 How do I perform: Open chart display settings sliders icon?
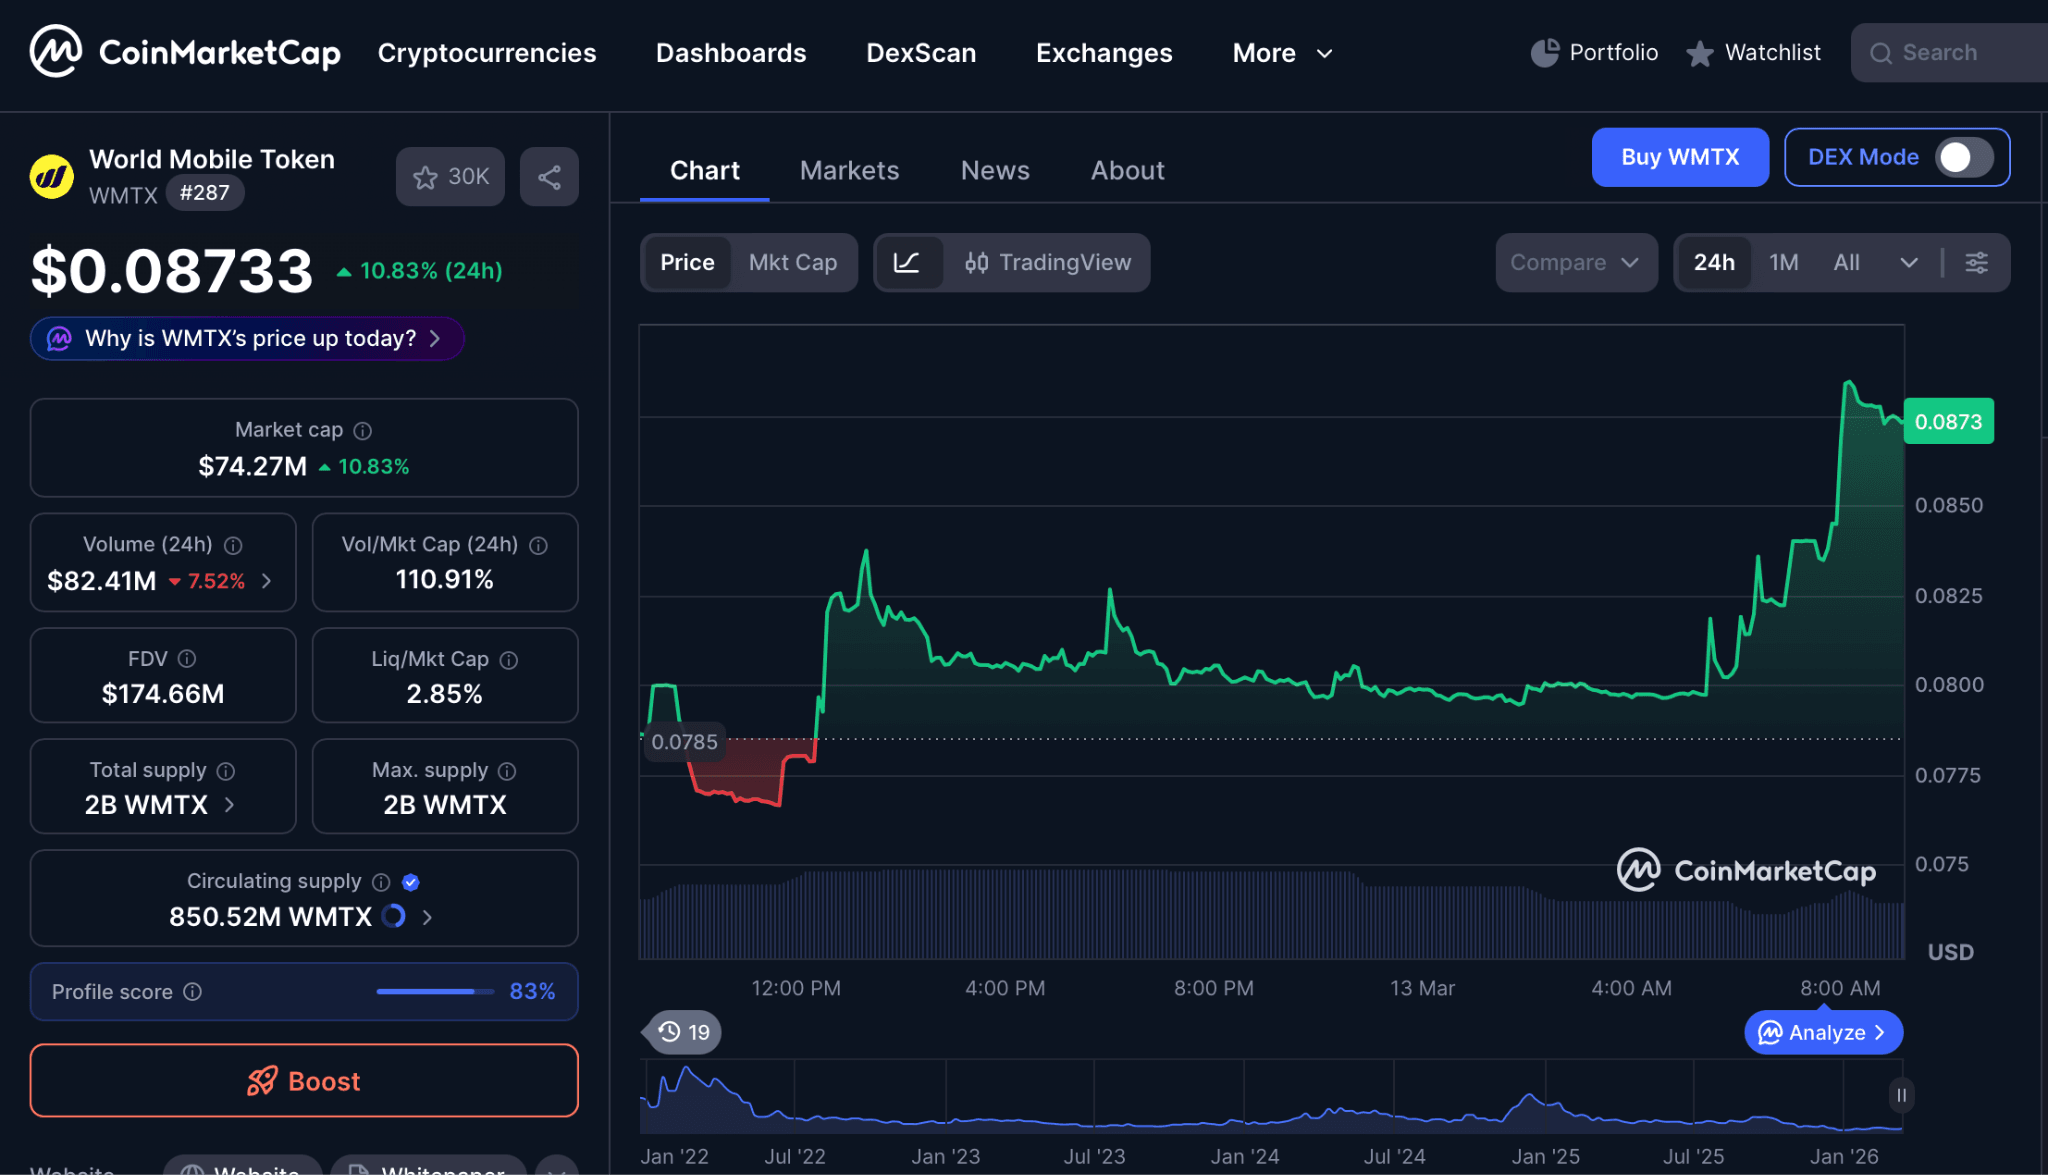pyautogui.click(x=1976, y=262)
